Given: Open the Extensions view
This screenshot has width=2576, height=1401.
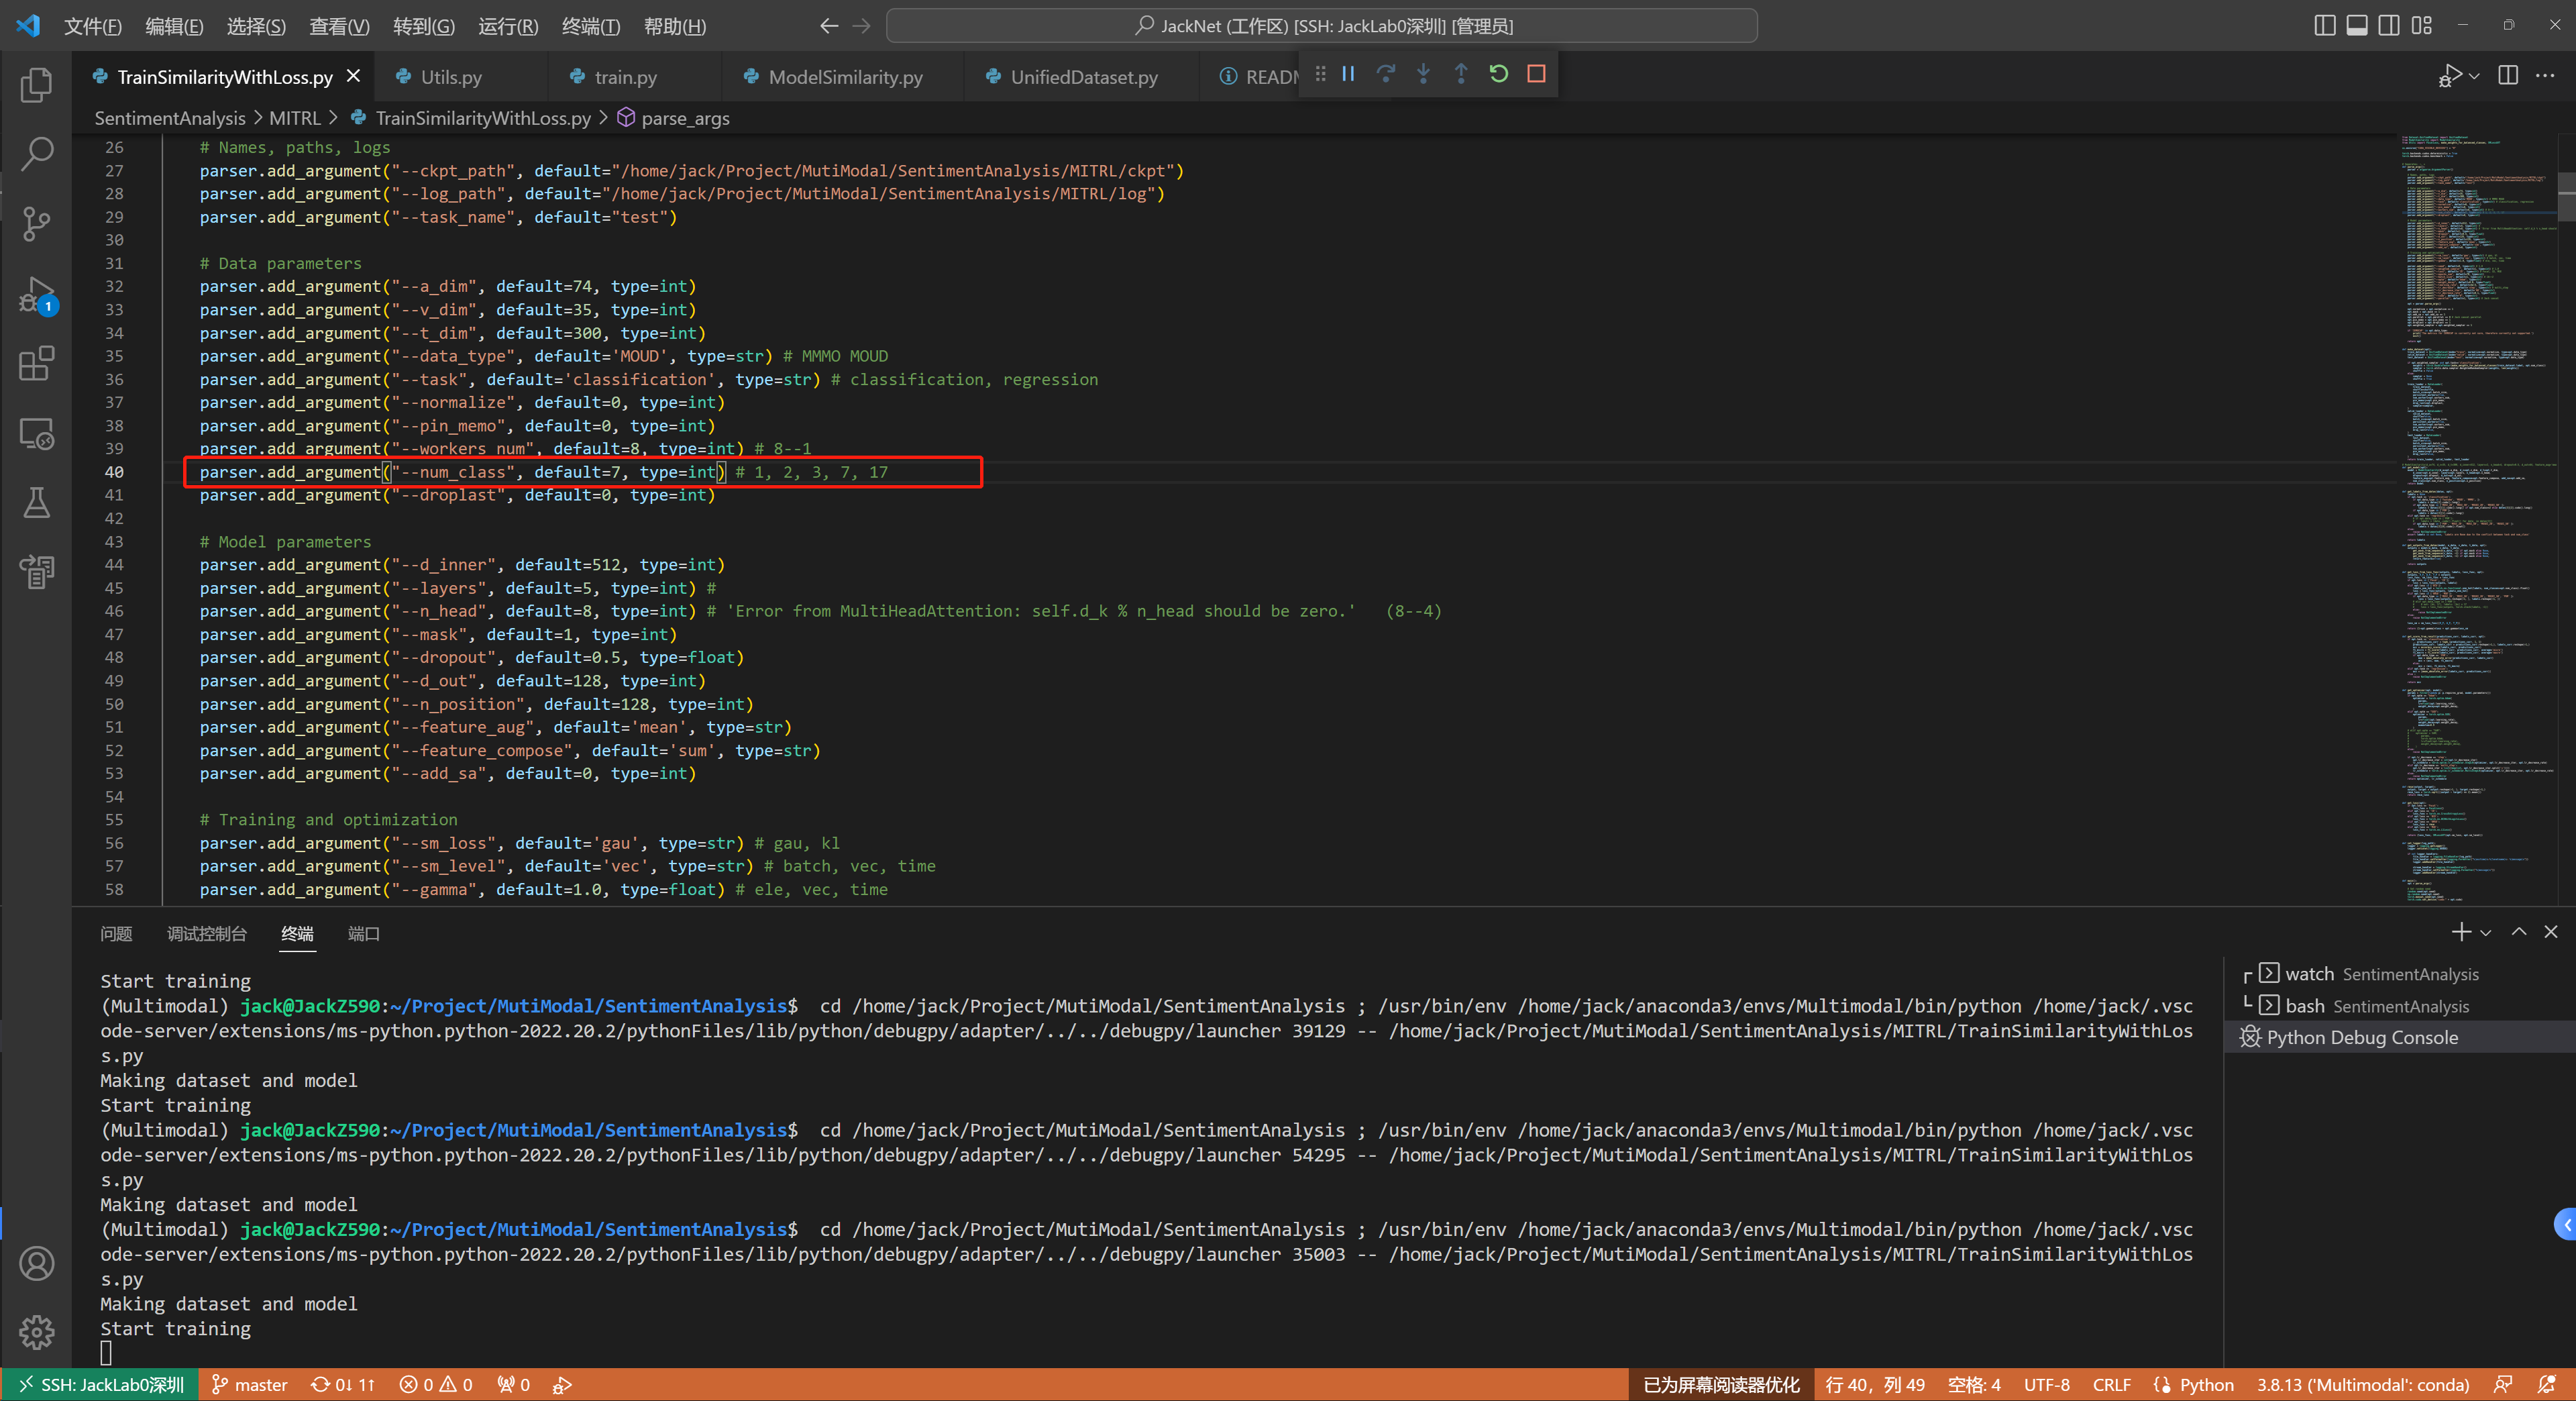Looking at the screenshot, I should (36, 364).
